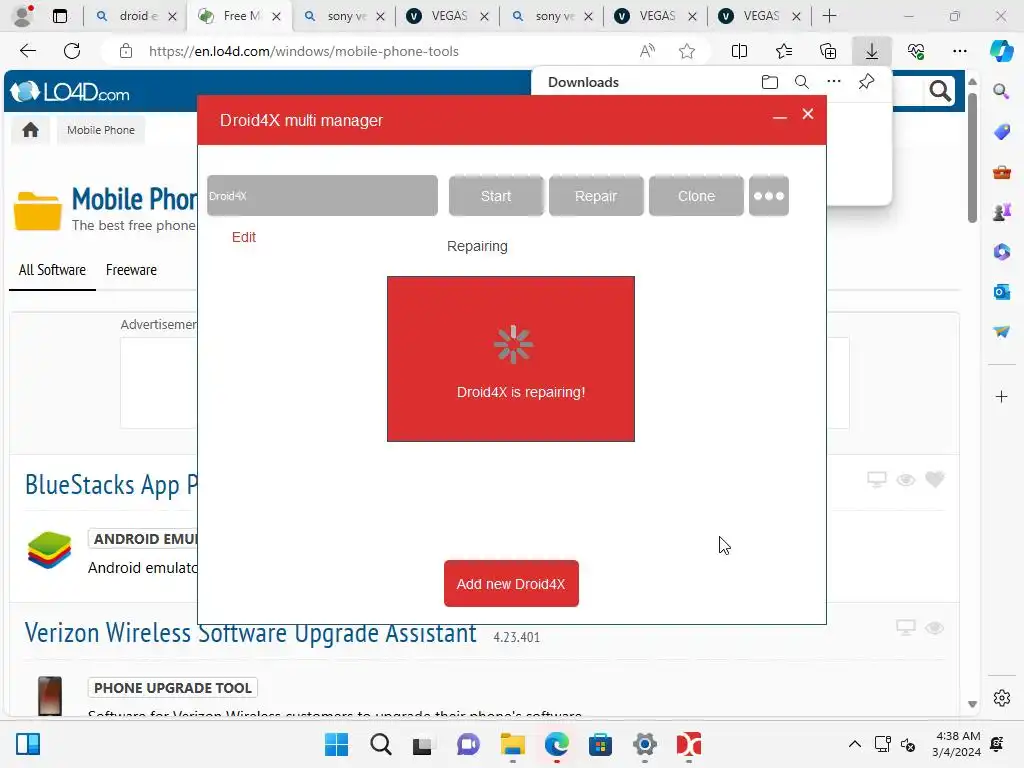Image resolution: width=1024 pixels, height=768 pixels.
Task: Click the BlueStacks monitor icon
Action: 876,479
